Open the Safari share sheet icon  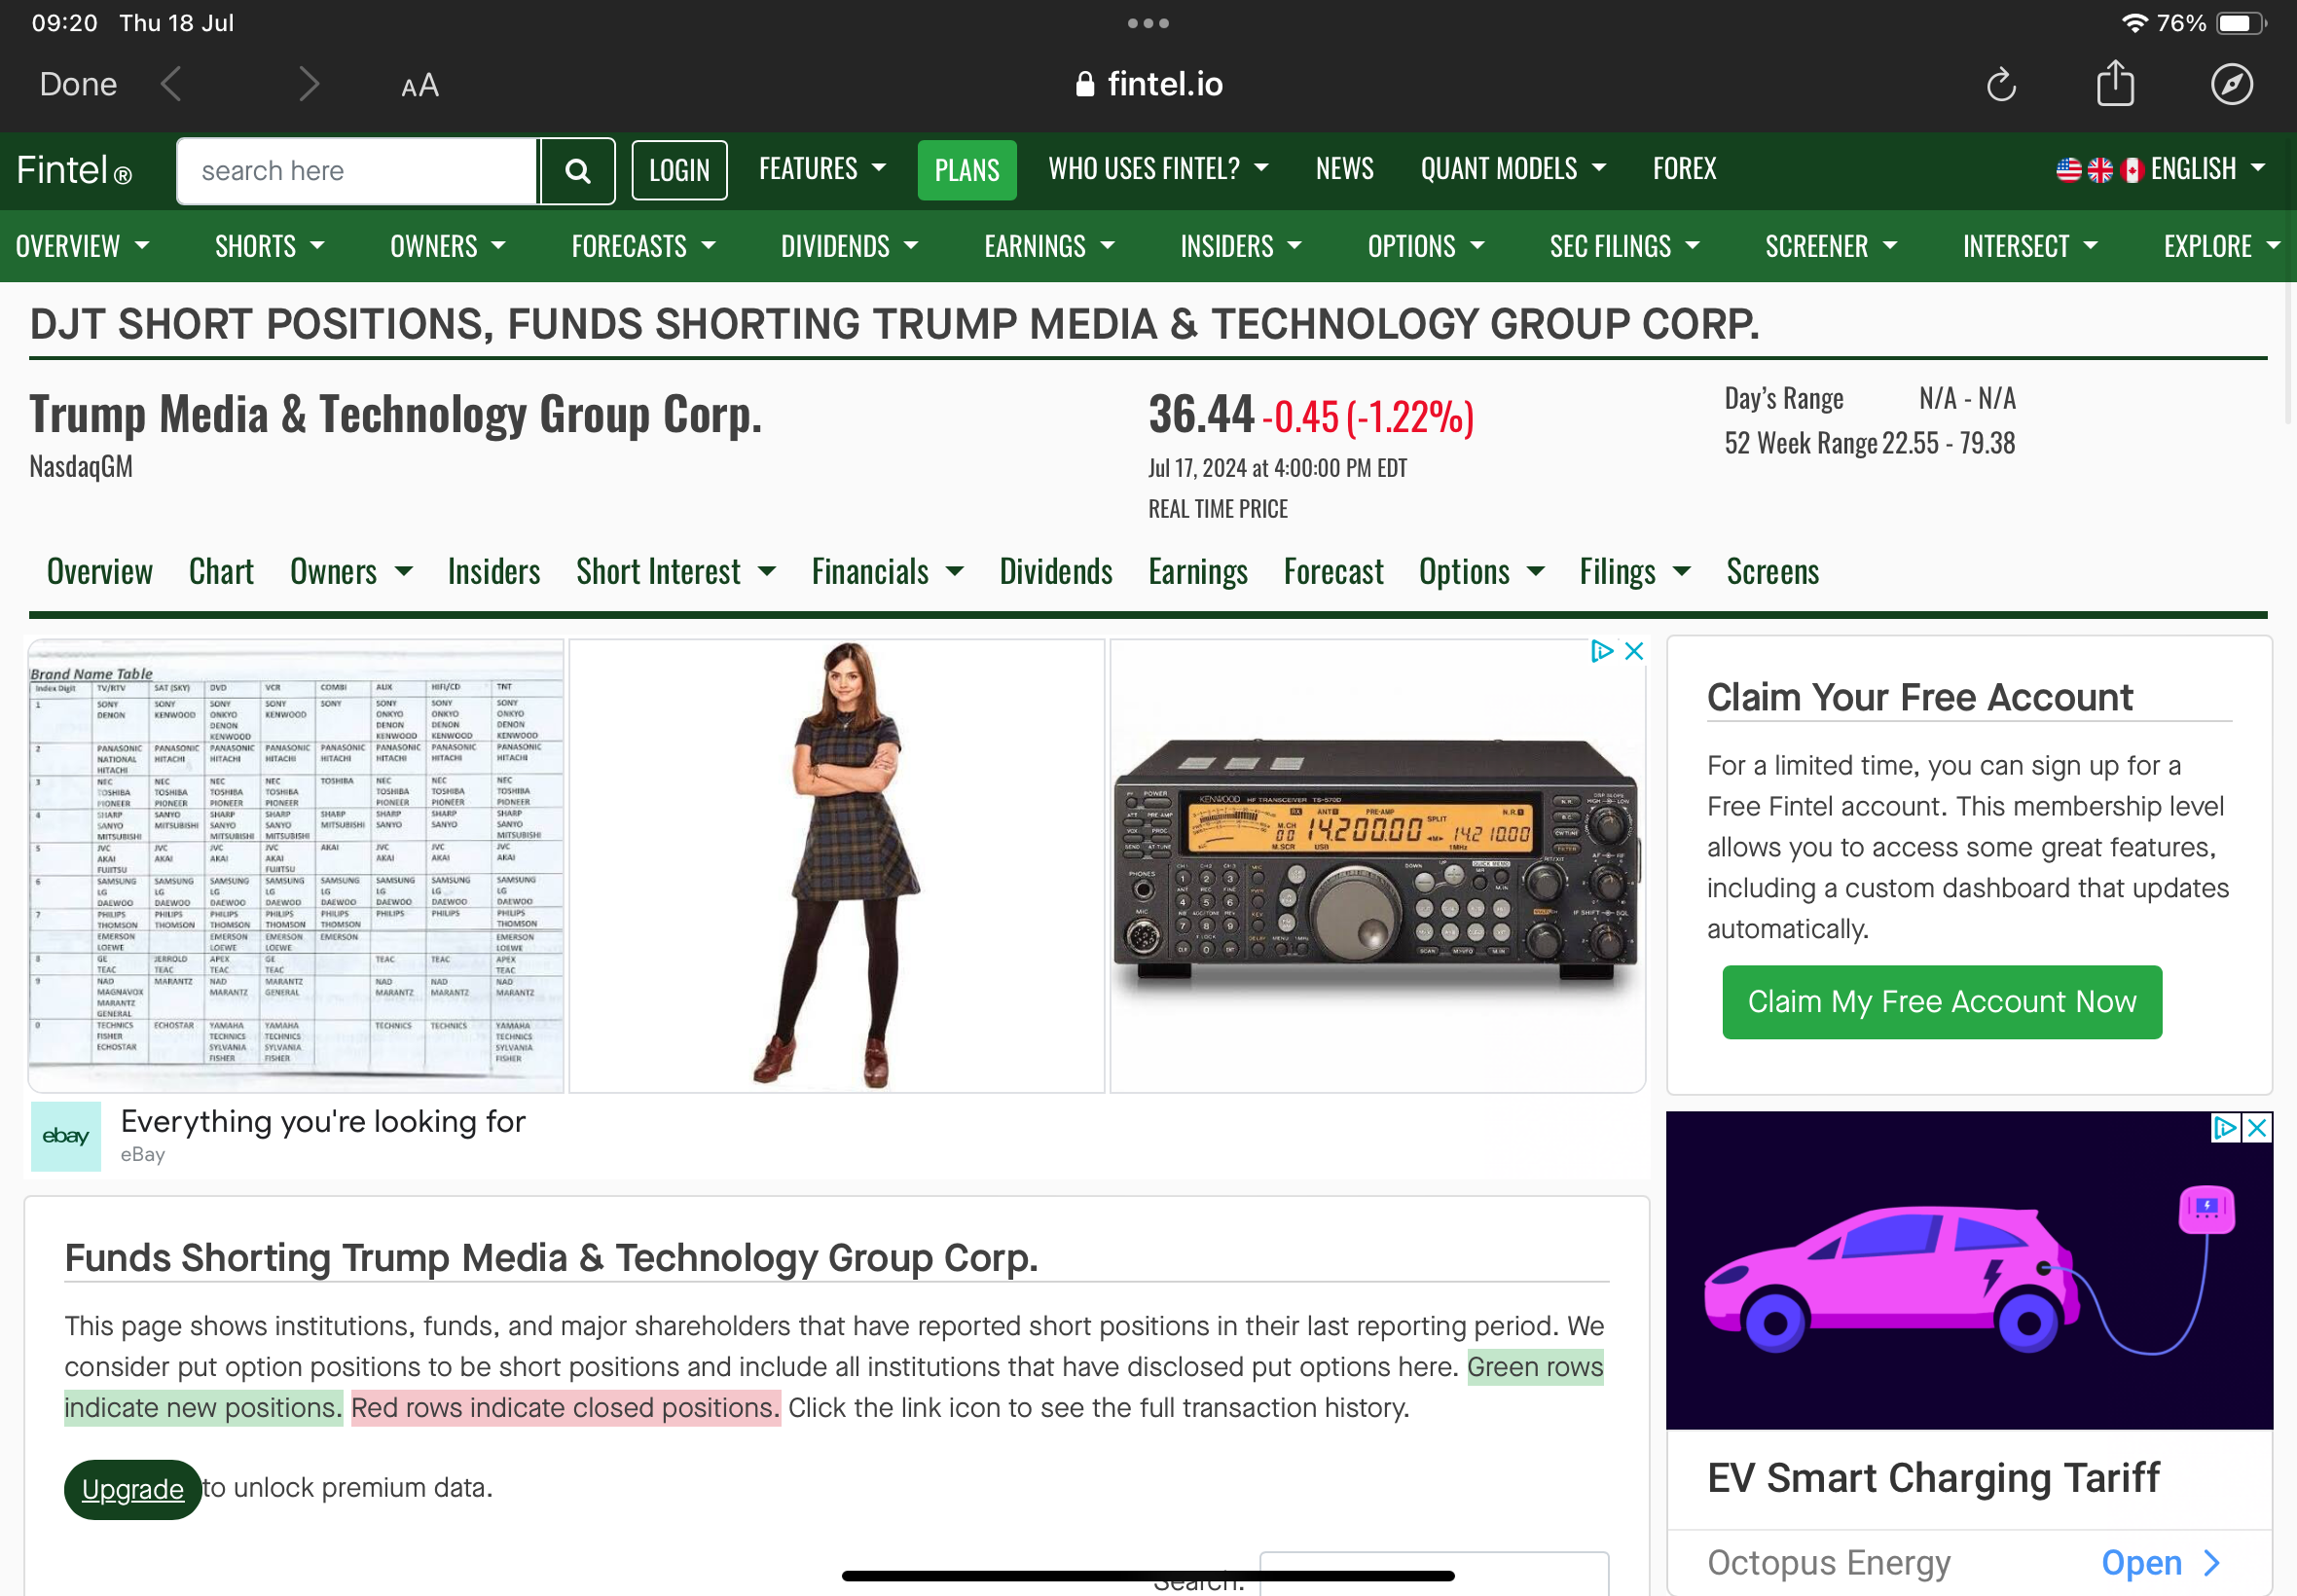(2115, 83)
